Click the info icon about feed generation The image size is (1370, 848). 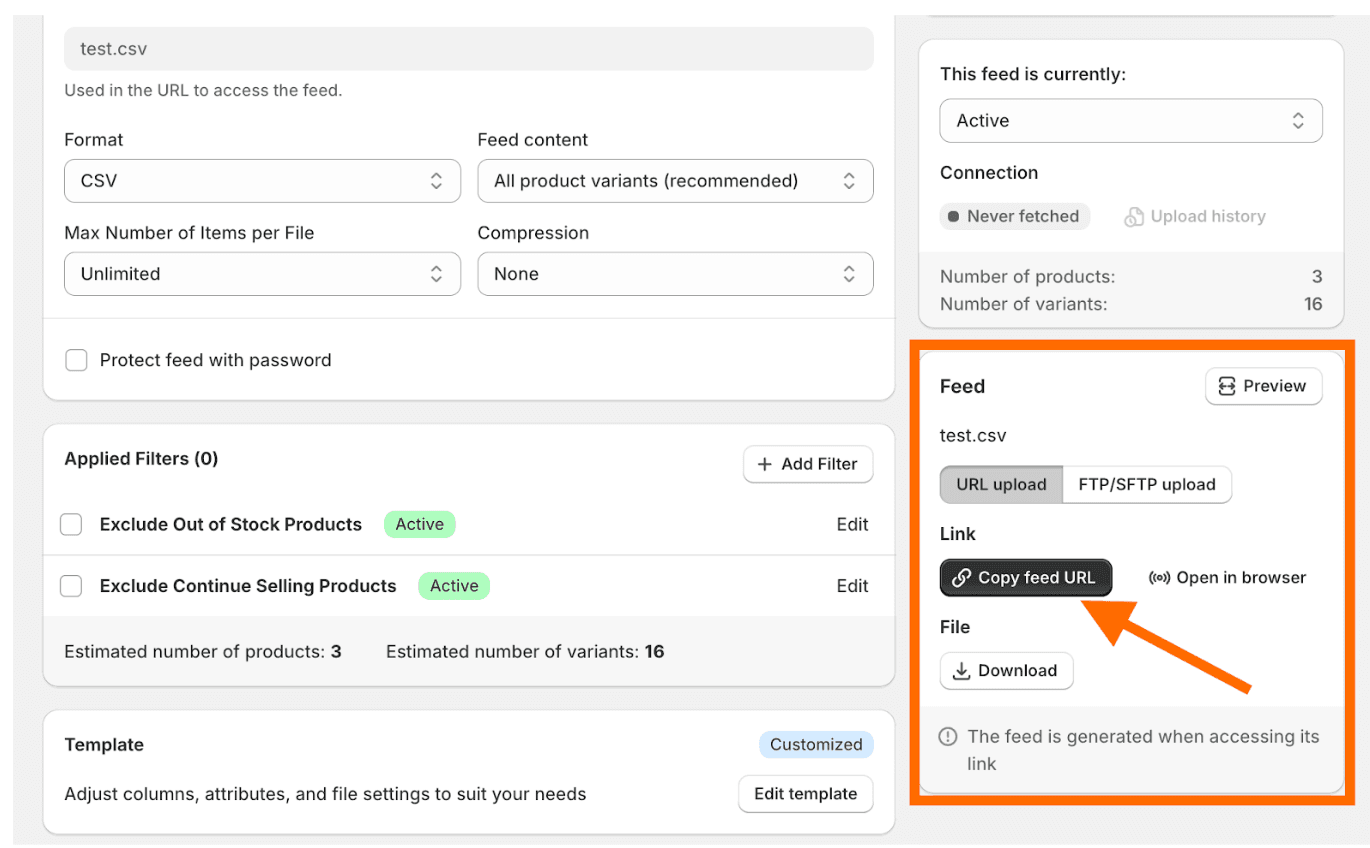point(947,736)
